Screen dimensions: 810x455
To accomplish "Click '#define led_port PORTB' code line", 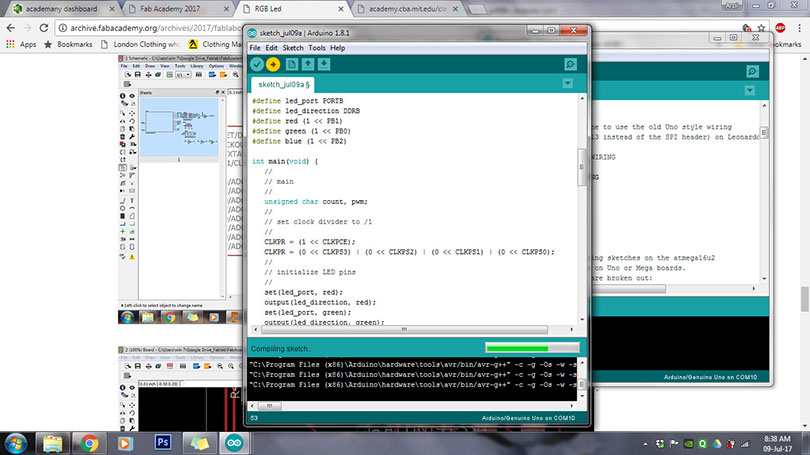I will pos(298,101).
